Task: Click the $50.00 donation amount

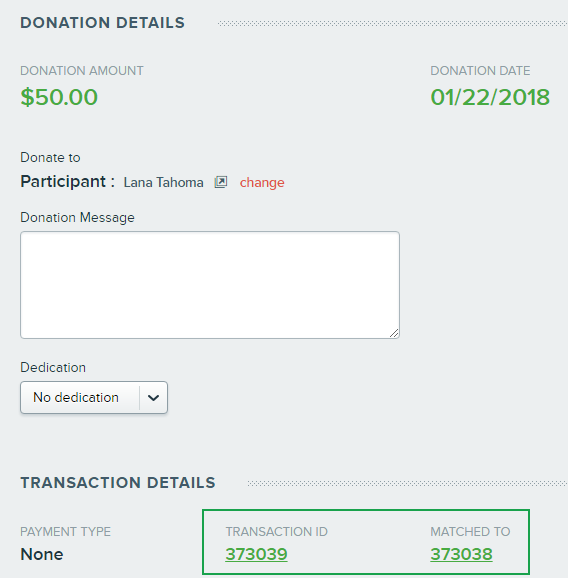Action: pyautogui.click(x=59, y=97)
